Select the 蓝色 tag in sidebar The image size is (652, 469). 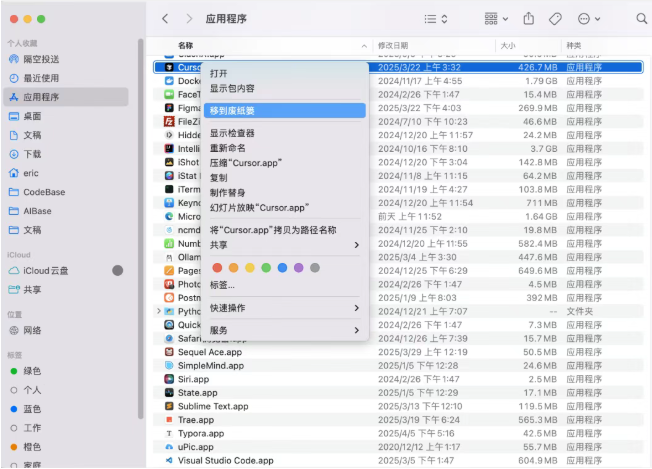click(x=66, y=409)
